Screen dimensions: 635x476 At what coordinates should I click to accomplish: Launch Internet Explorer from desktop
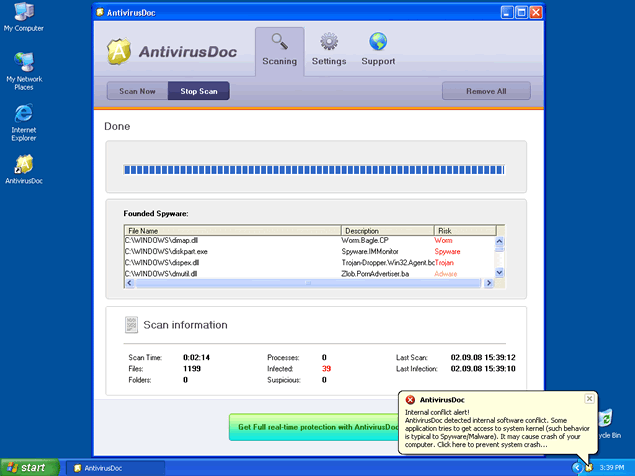point(23,113)
